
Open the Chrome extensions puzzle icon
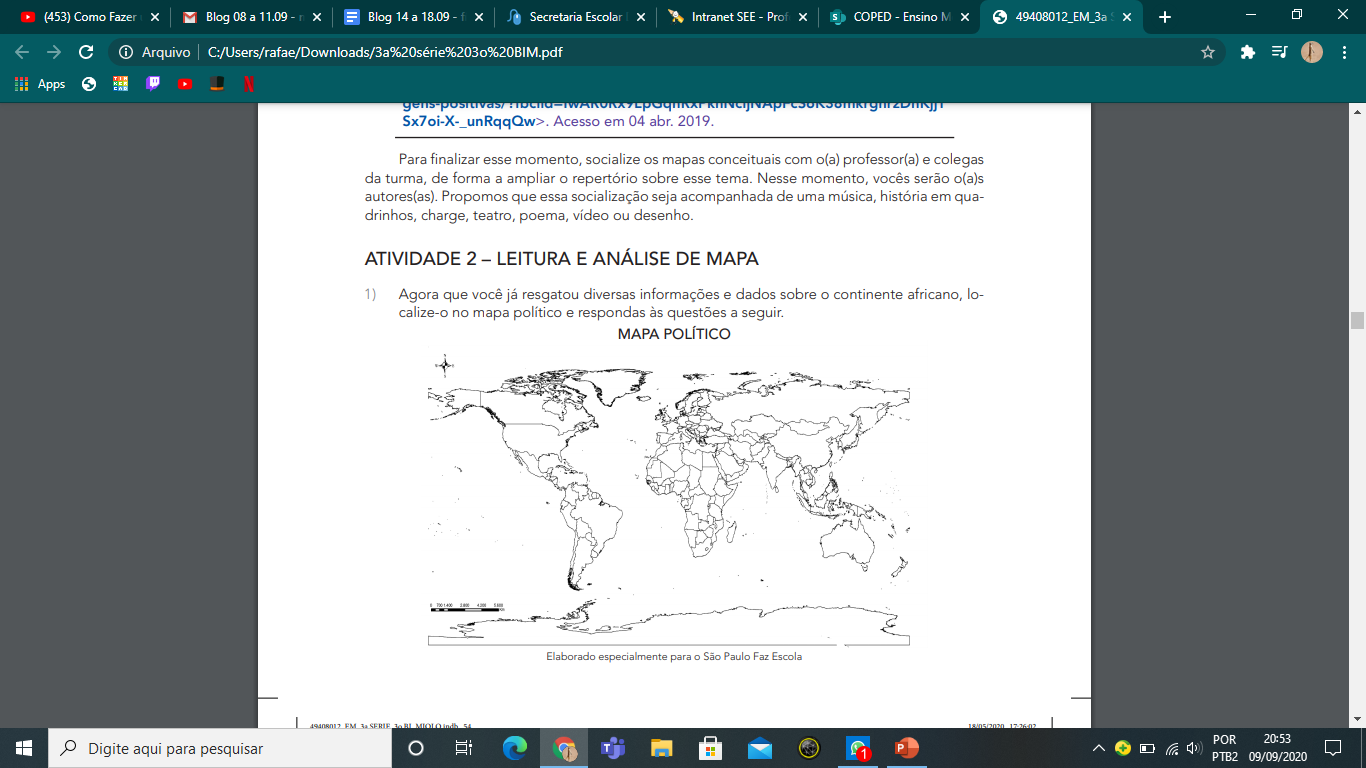pyautogui.click(x=1248, y=52)
